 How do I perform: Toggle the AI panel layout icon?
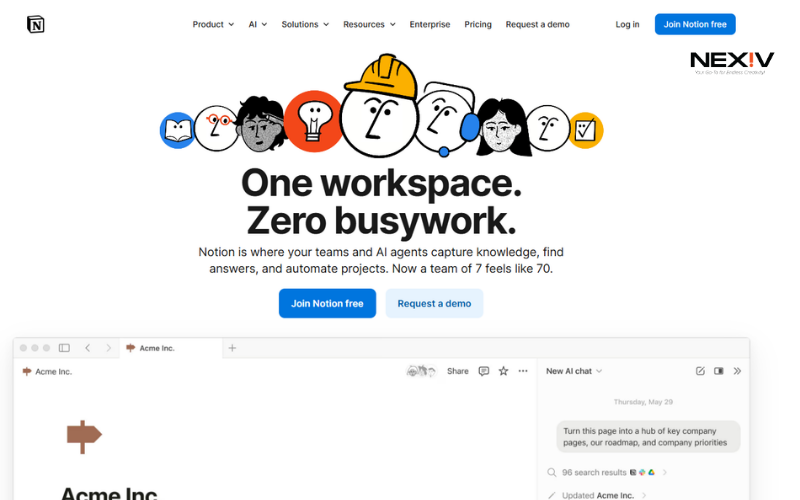pyautogui.click(x=718, y=371)
